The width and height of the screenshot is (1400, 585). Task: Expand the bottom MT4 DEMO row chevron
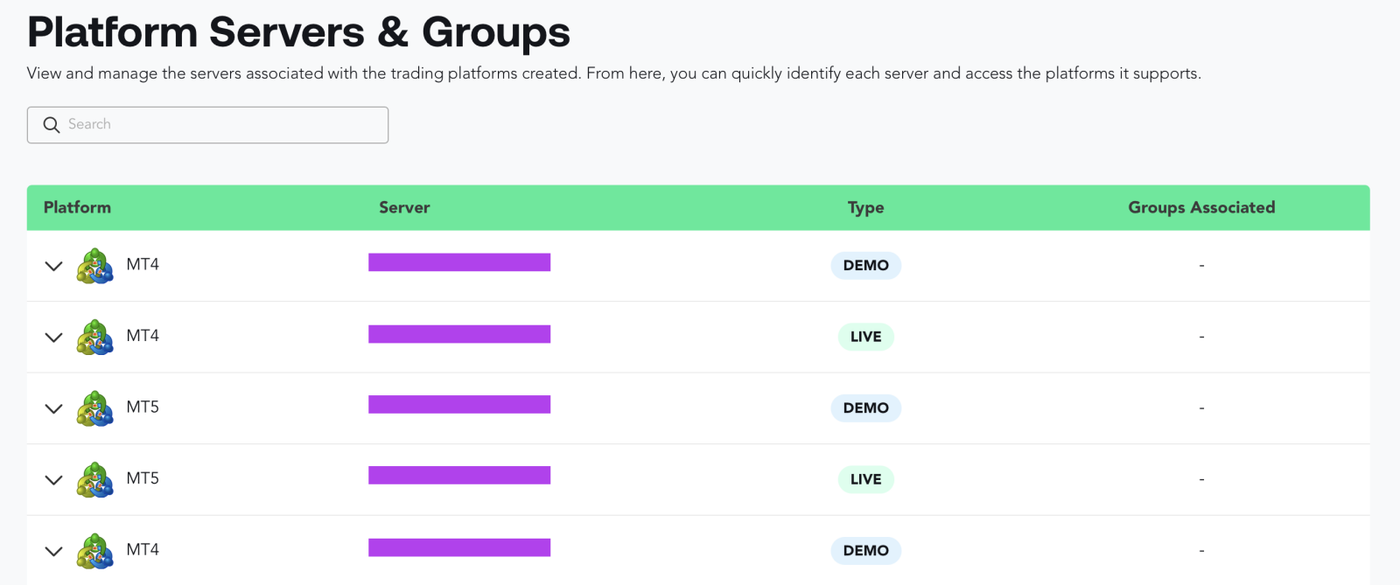54,551
